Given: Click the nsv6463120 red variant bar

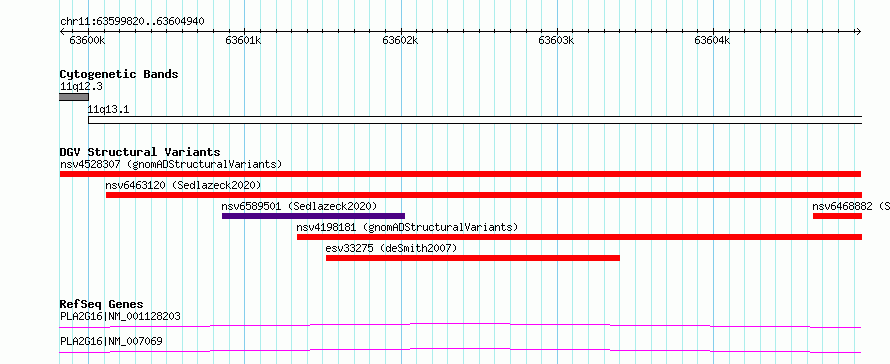Looking at the screenshot, I should click(x=484, y=195).
